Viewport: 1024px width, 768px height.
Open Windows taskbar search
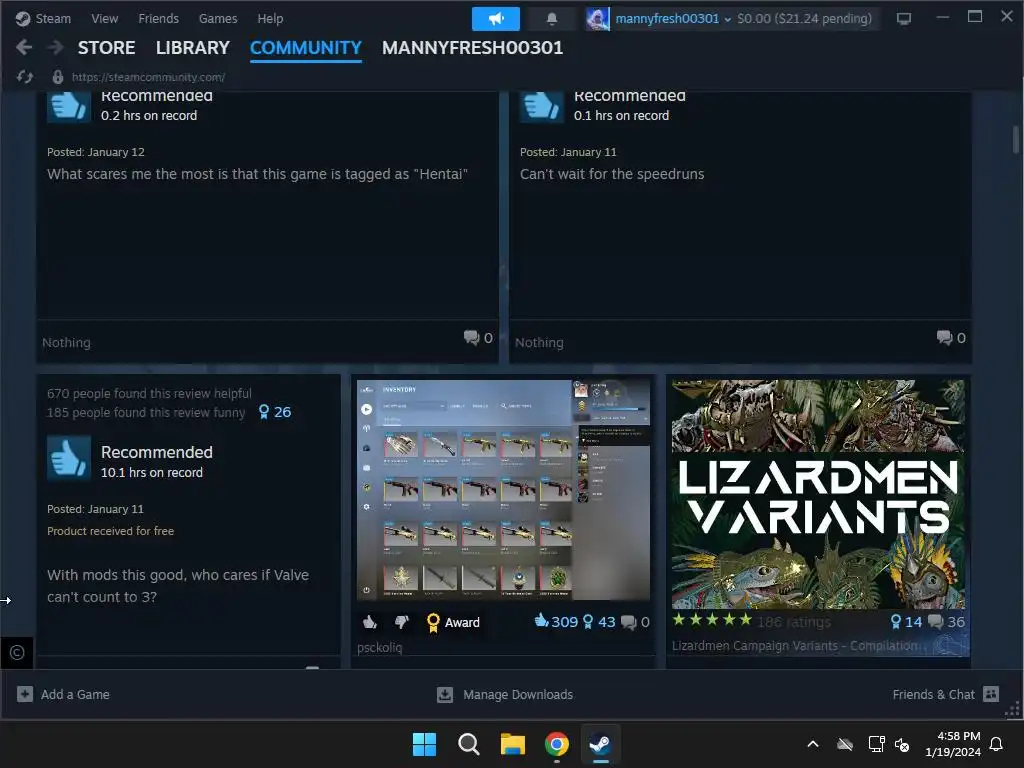tap(468, 744)
